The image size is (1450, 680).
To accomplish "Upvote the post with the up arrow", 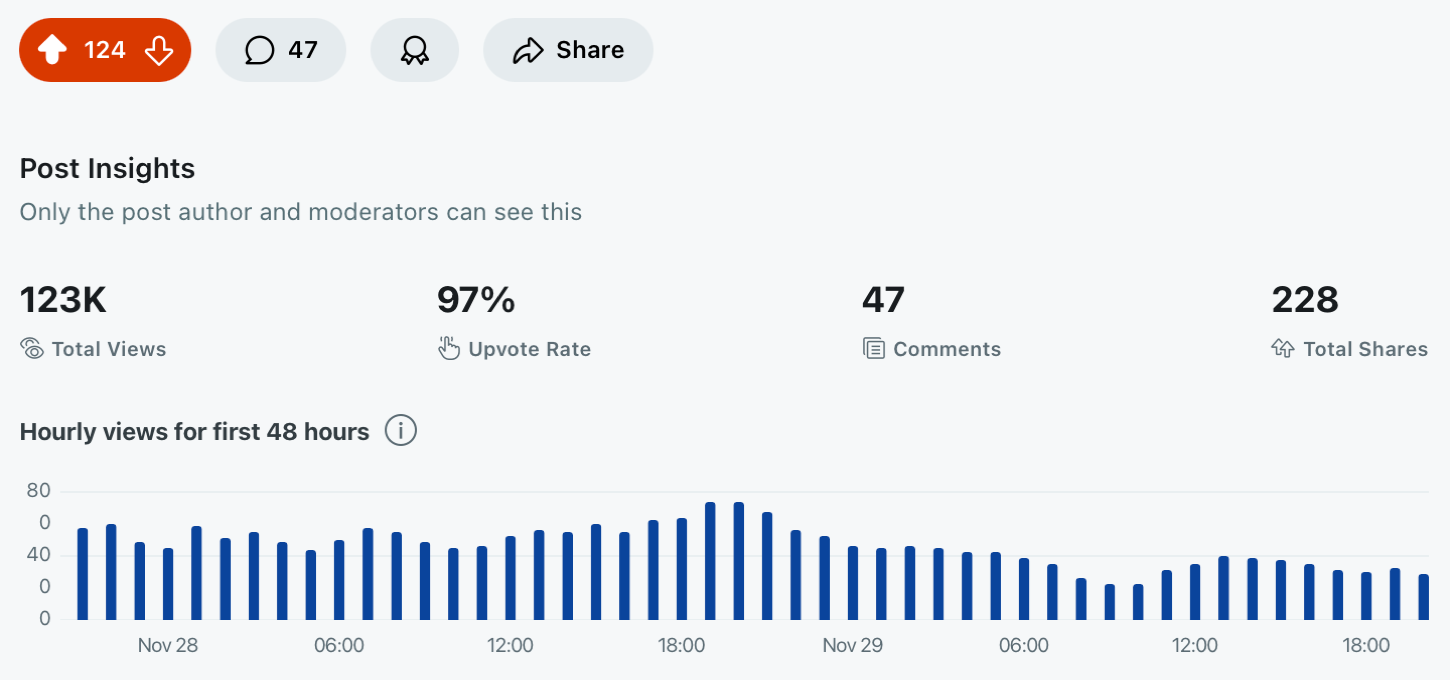I will (52, 50).
